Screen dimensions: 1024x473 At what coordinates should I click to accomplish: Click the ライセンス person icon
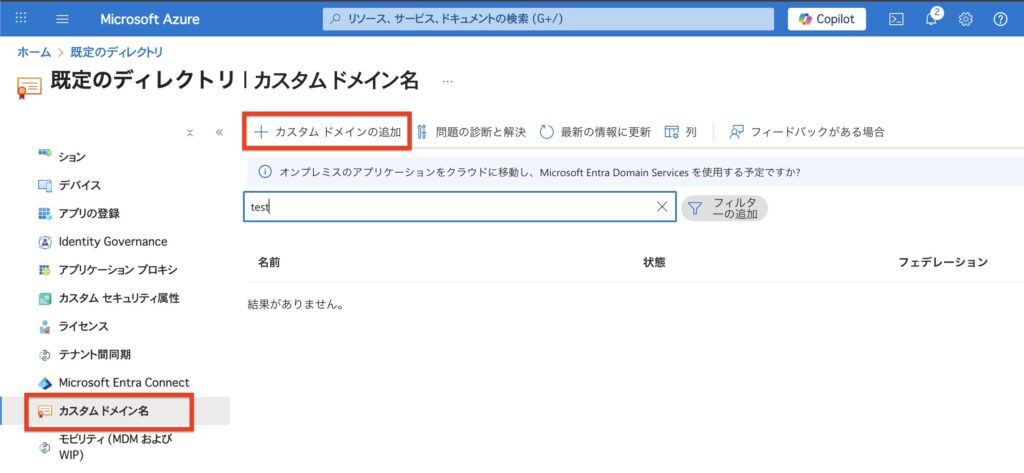pyautogui.click(x=44, y=326)
